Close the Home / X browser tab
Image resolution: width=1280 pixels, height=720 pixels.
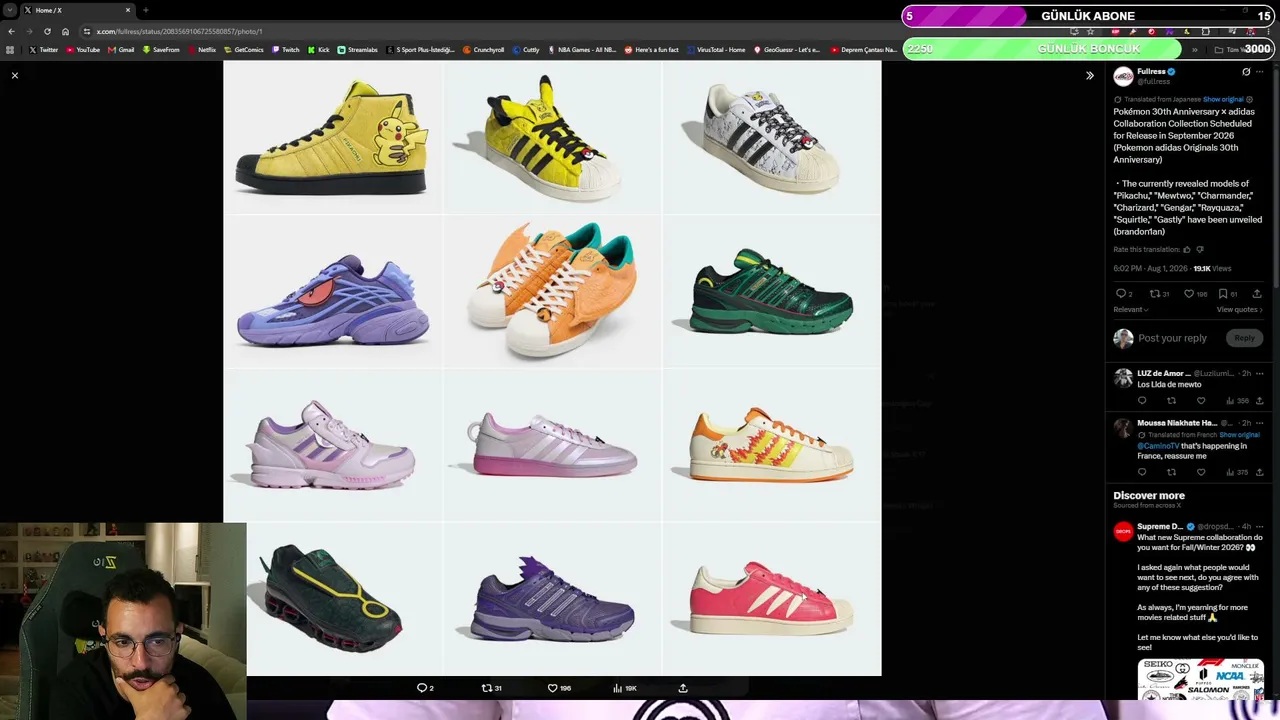[128, 10]
